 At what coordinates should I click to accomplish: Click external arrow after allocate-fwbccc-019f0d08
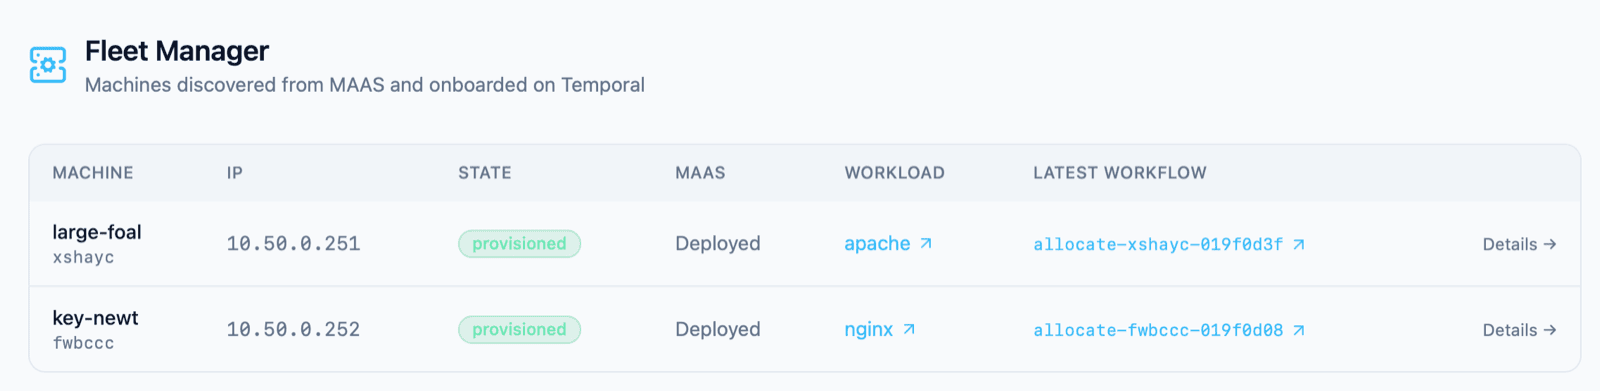coord(1299,330)
